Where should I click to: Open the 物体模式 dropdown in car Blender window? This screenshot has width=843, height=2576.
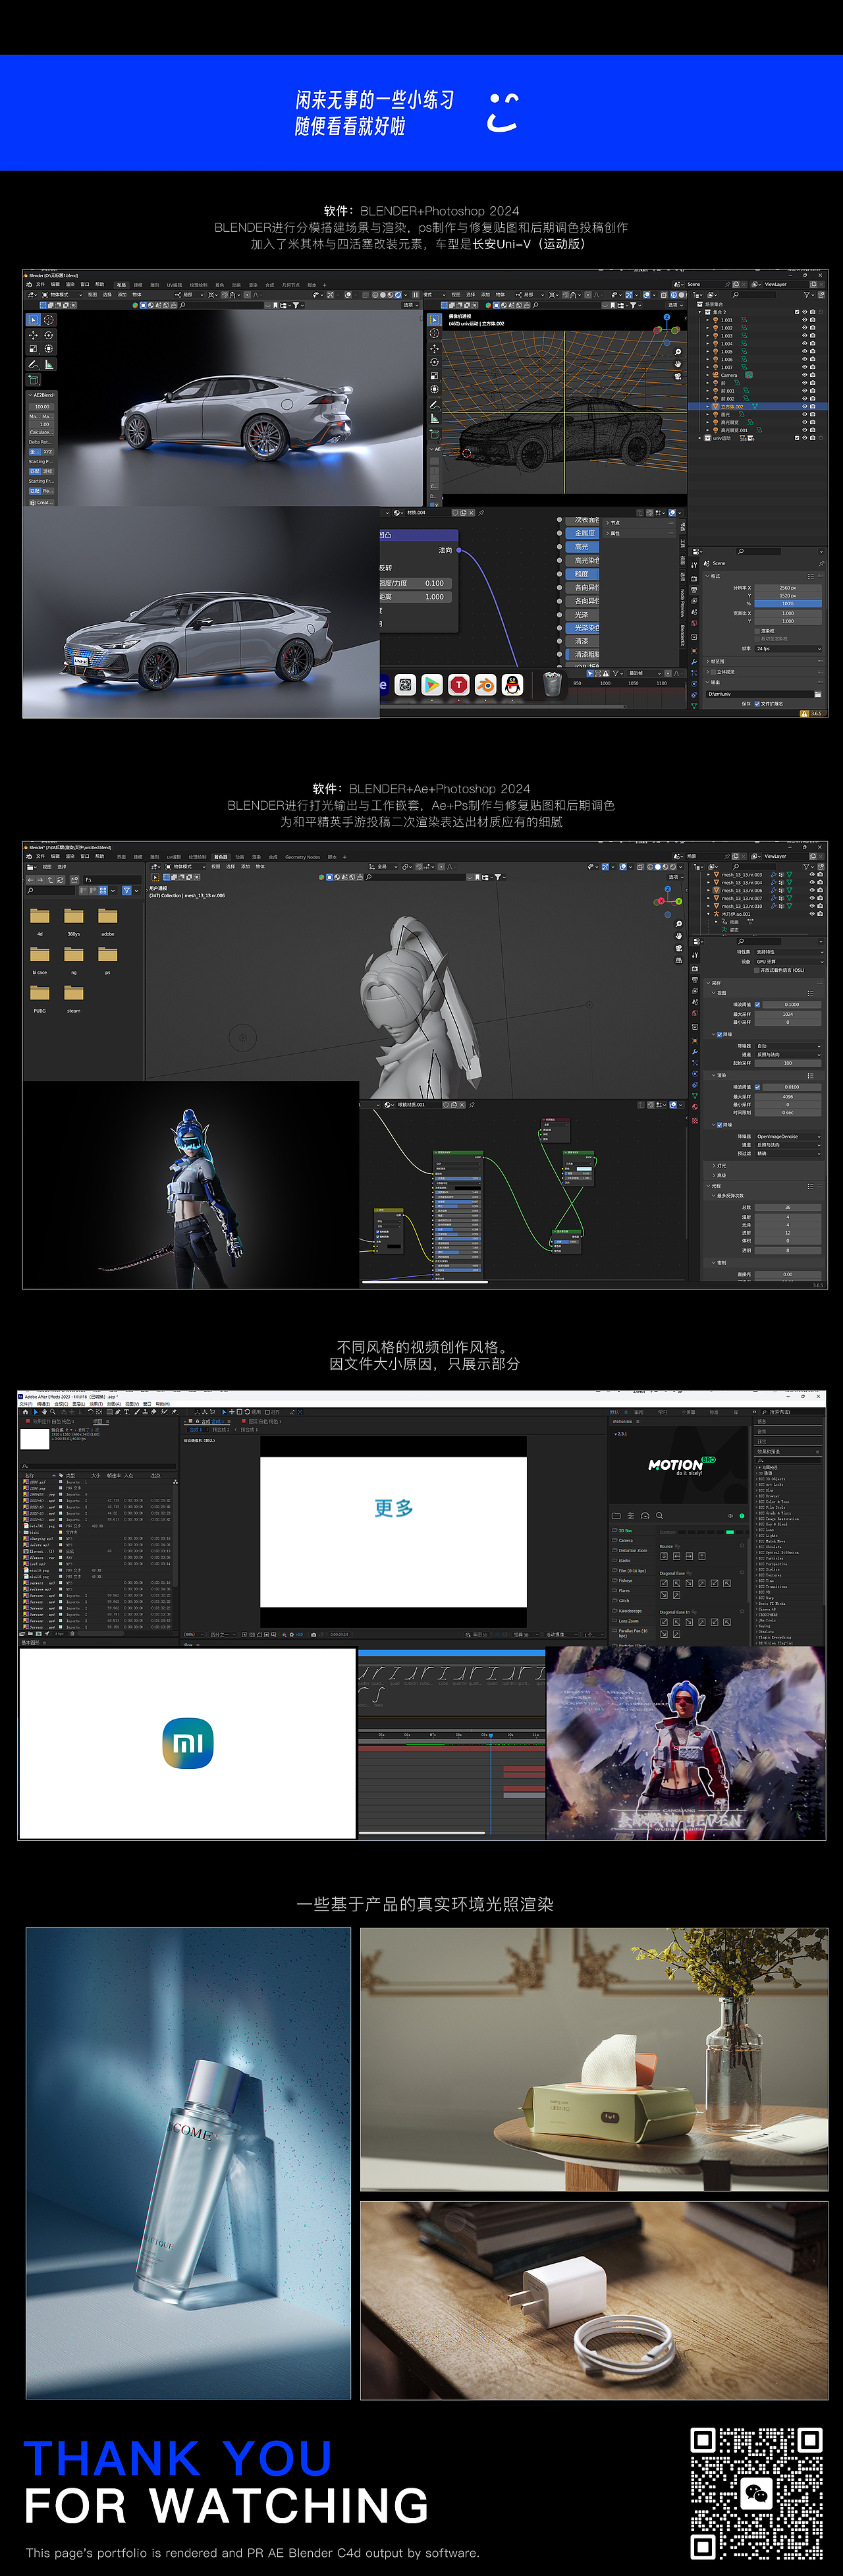(61, 295)
